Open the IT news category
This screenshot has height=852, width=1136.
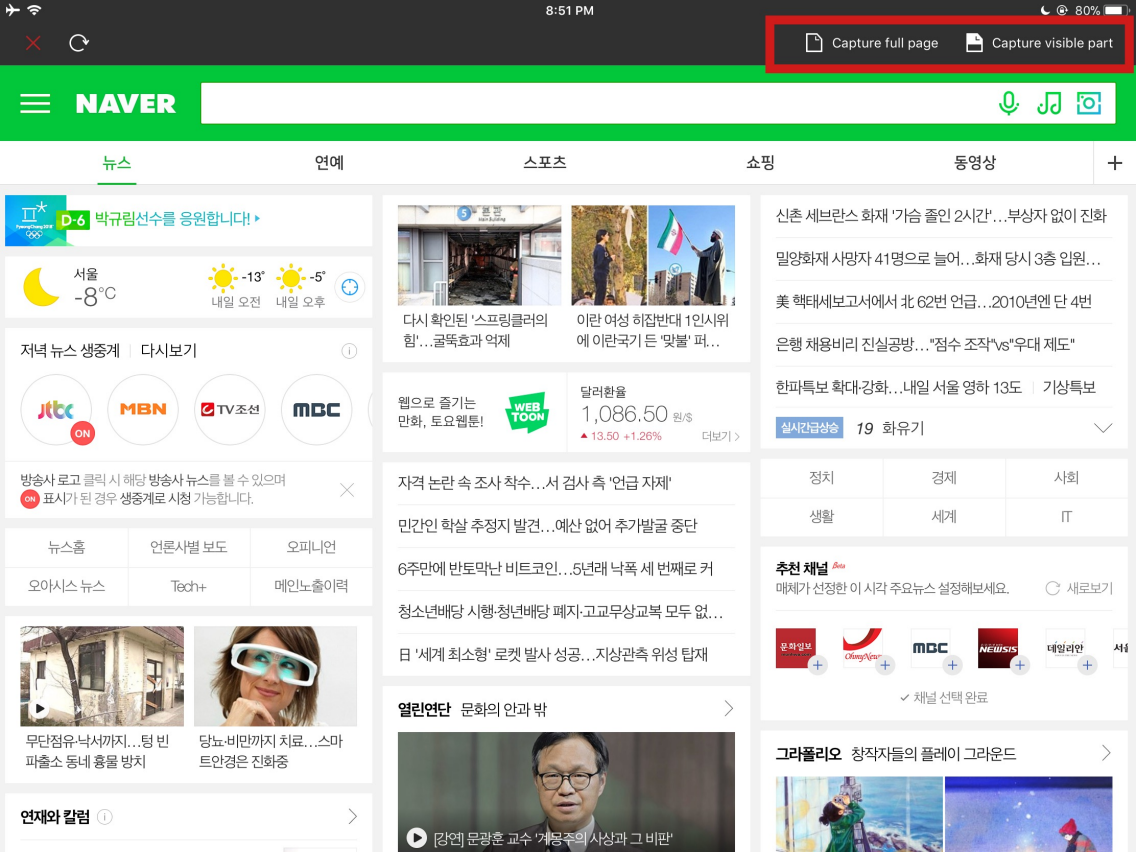coord(1066,517)
